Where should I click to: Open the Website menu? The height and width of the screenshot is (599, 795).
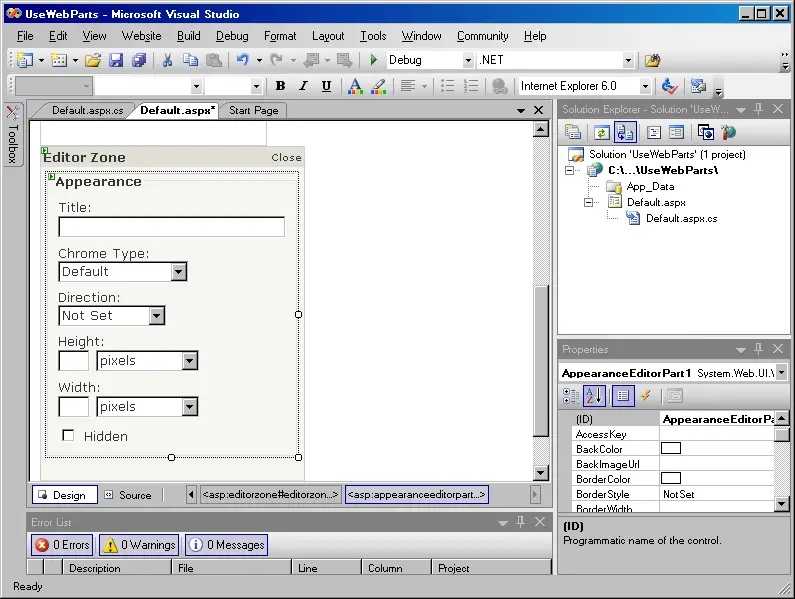coord(141,36)
